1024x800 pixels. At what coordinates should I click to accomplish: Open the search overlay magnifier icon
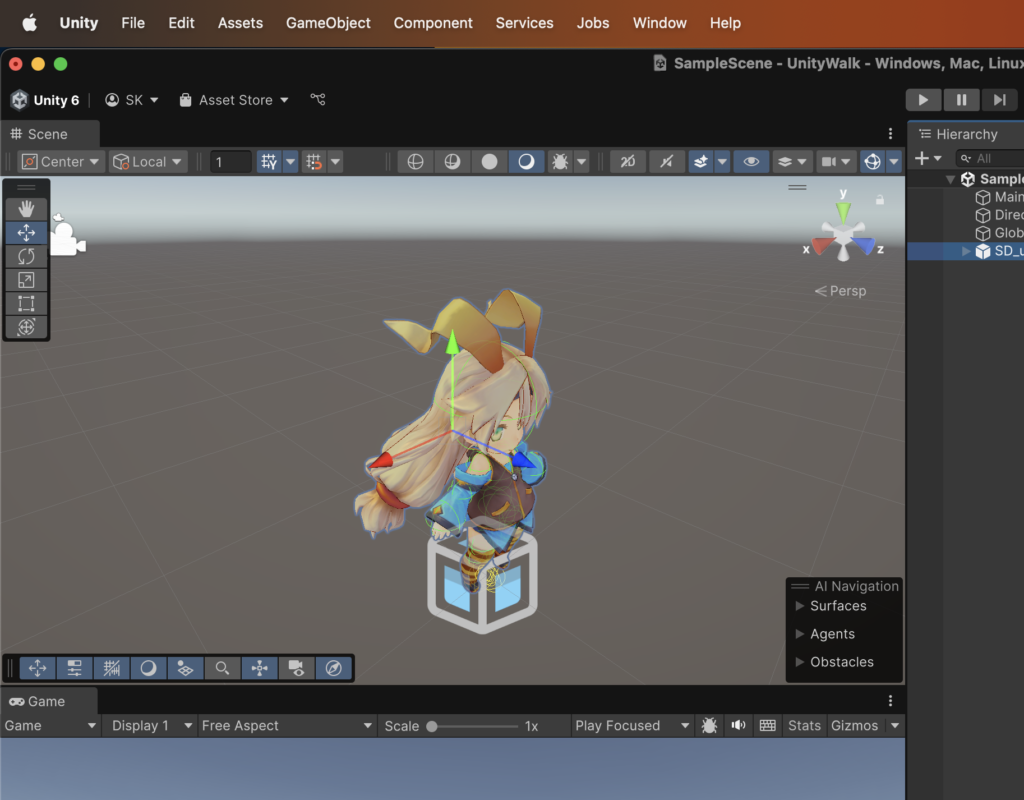[x=223, y=668]
